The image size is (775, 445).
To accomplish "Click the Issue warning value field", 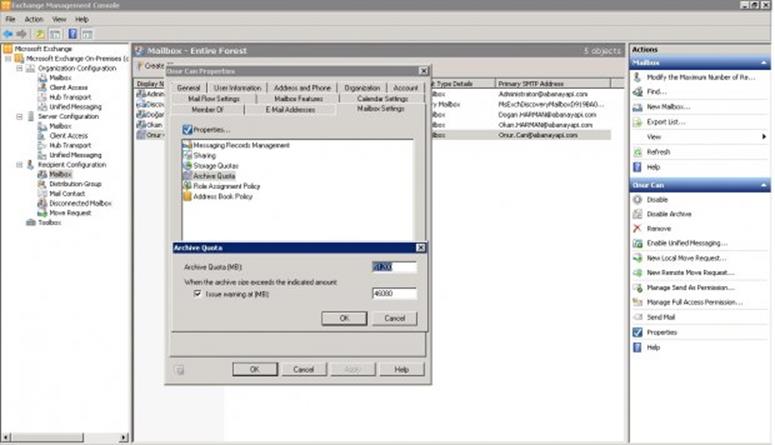I will (394, 294).
